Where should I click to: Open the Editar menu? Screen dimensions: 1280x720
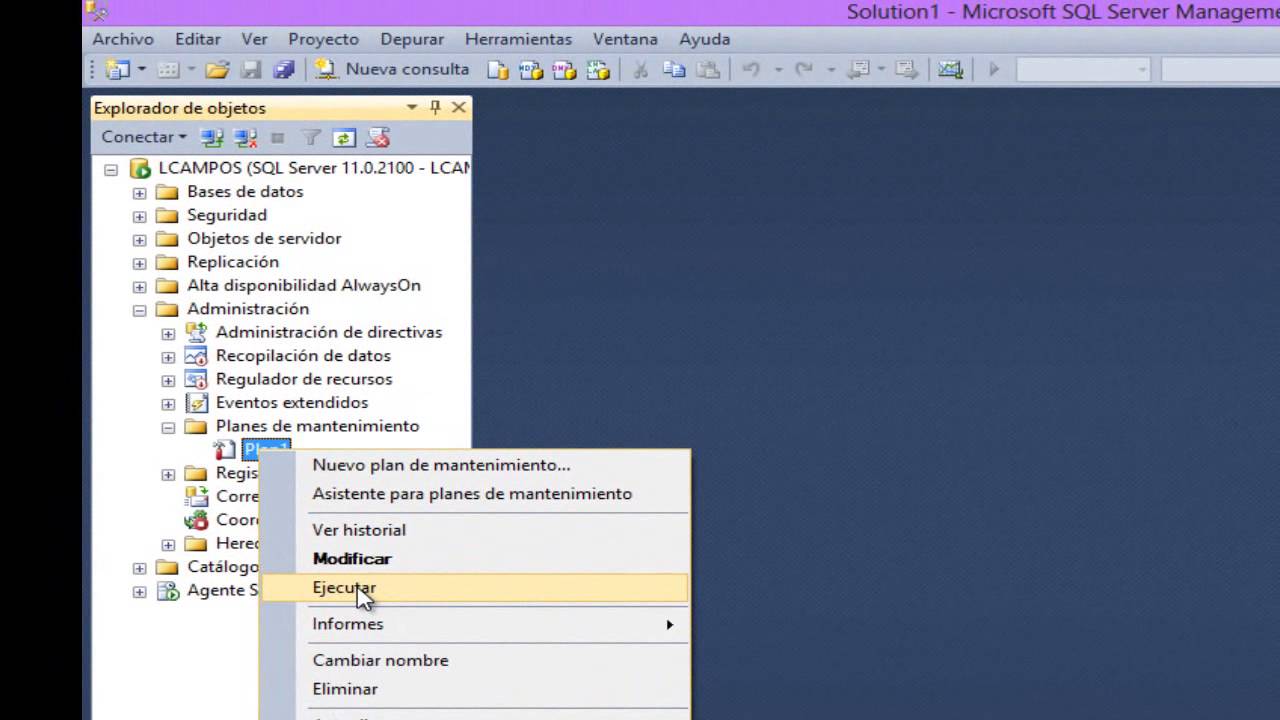point(198,39)
